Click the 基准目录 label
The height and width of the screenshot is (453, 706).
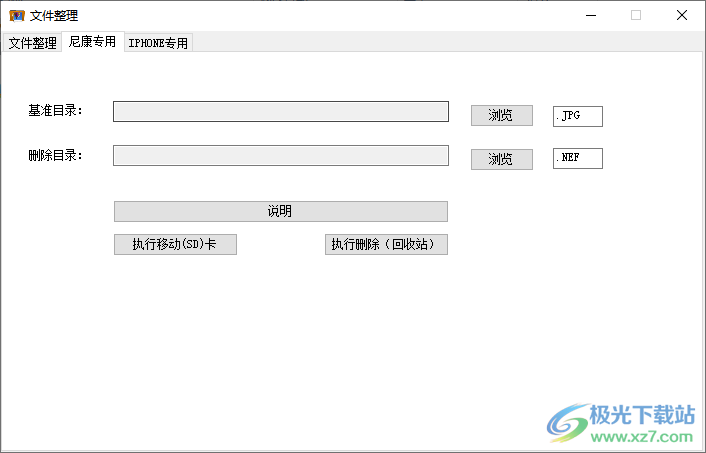pos(55,110)
